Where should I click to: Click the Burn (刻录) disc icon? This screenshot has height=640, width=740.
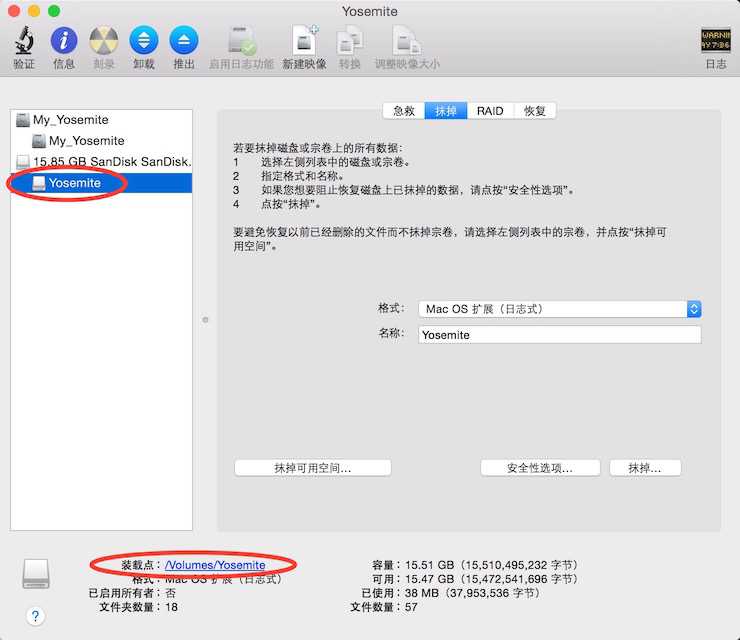coord(104,40)
